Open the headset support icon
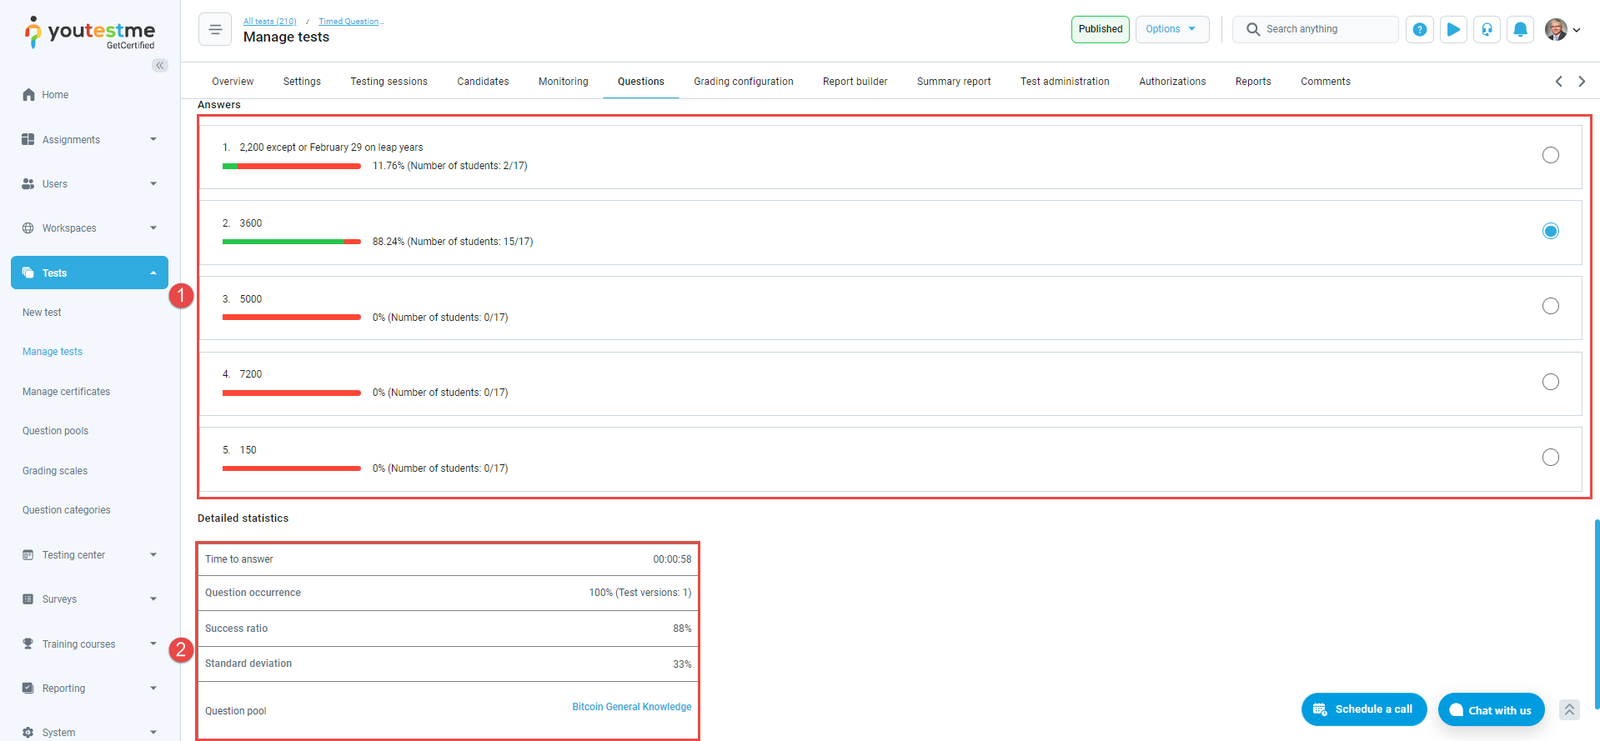The width and height of the screenshot is (1600, 741). (1487, 29)
